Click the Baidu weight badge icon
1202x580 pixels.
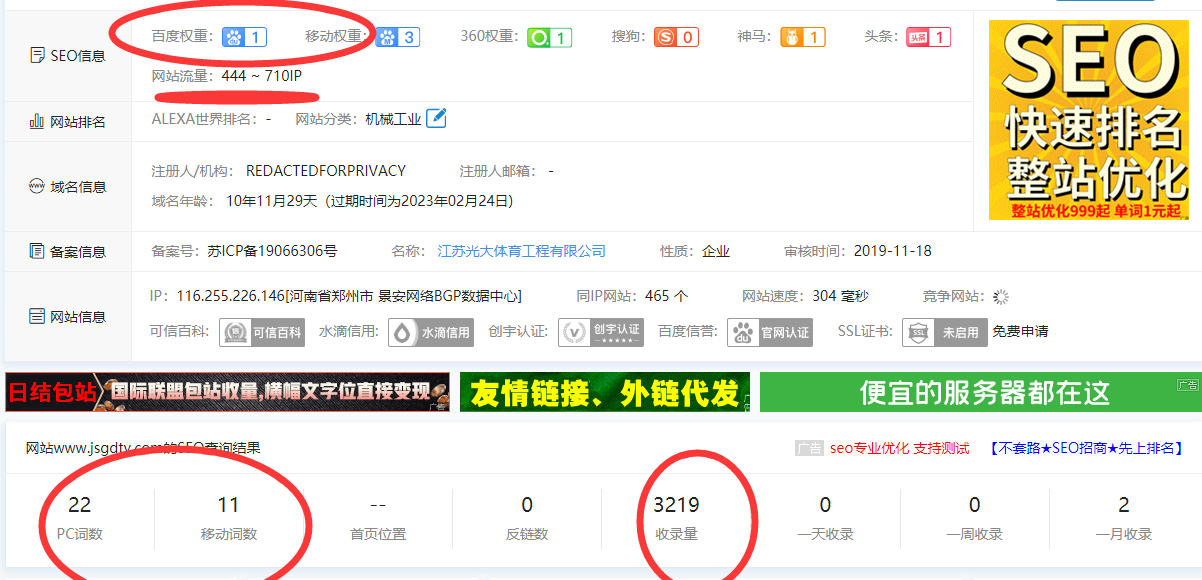(x=244, y=38)
